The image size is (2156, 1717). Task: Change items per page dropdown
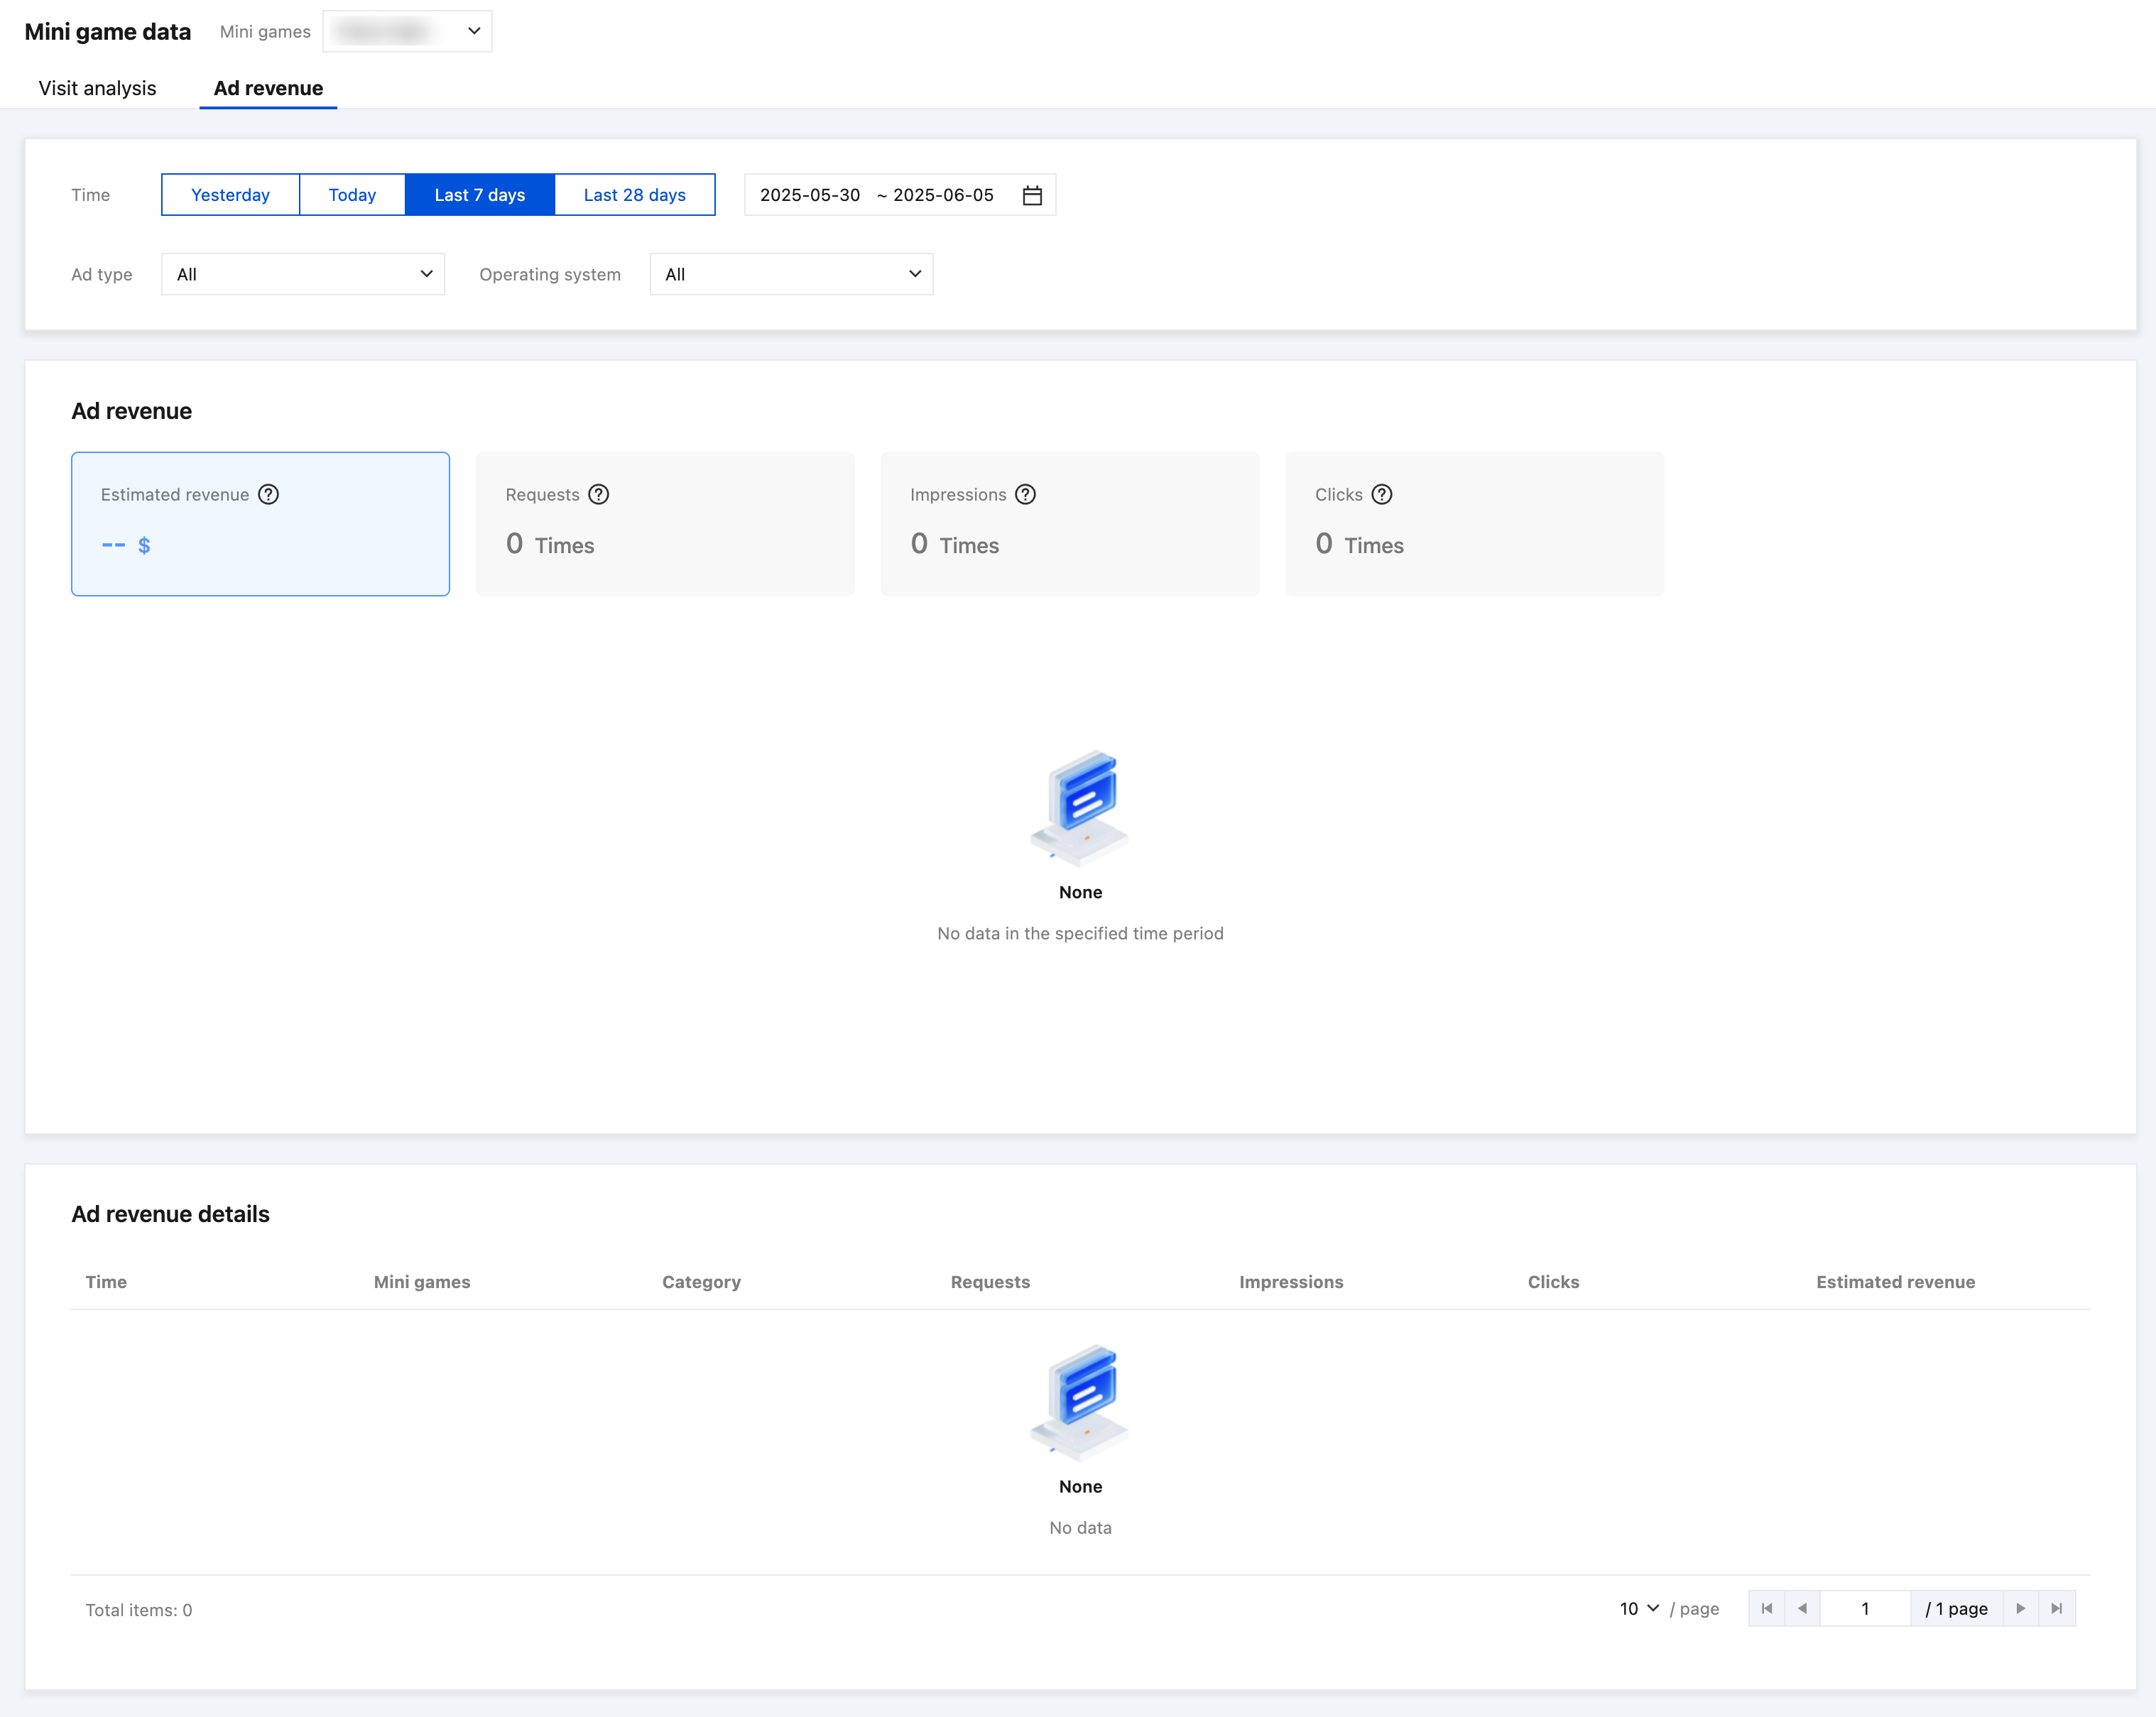[x=1638, y=1608]
